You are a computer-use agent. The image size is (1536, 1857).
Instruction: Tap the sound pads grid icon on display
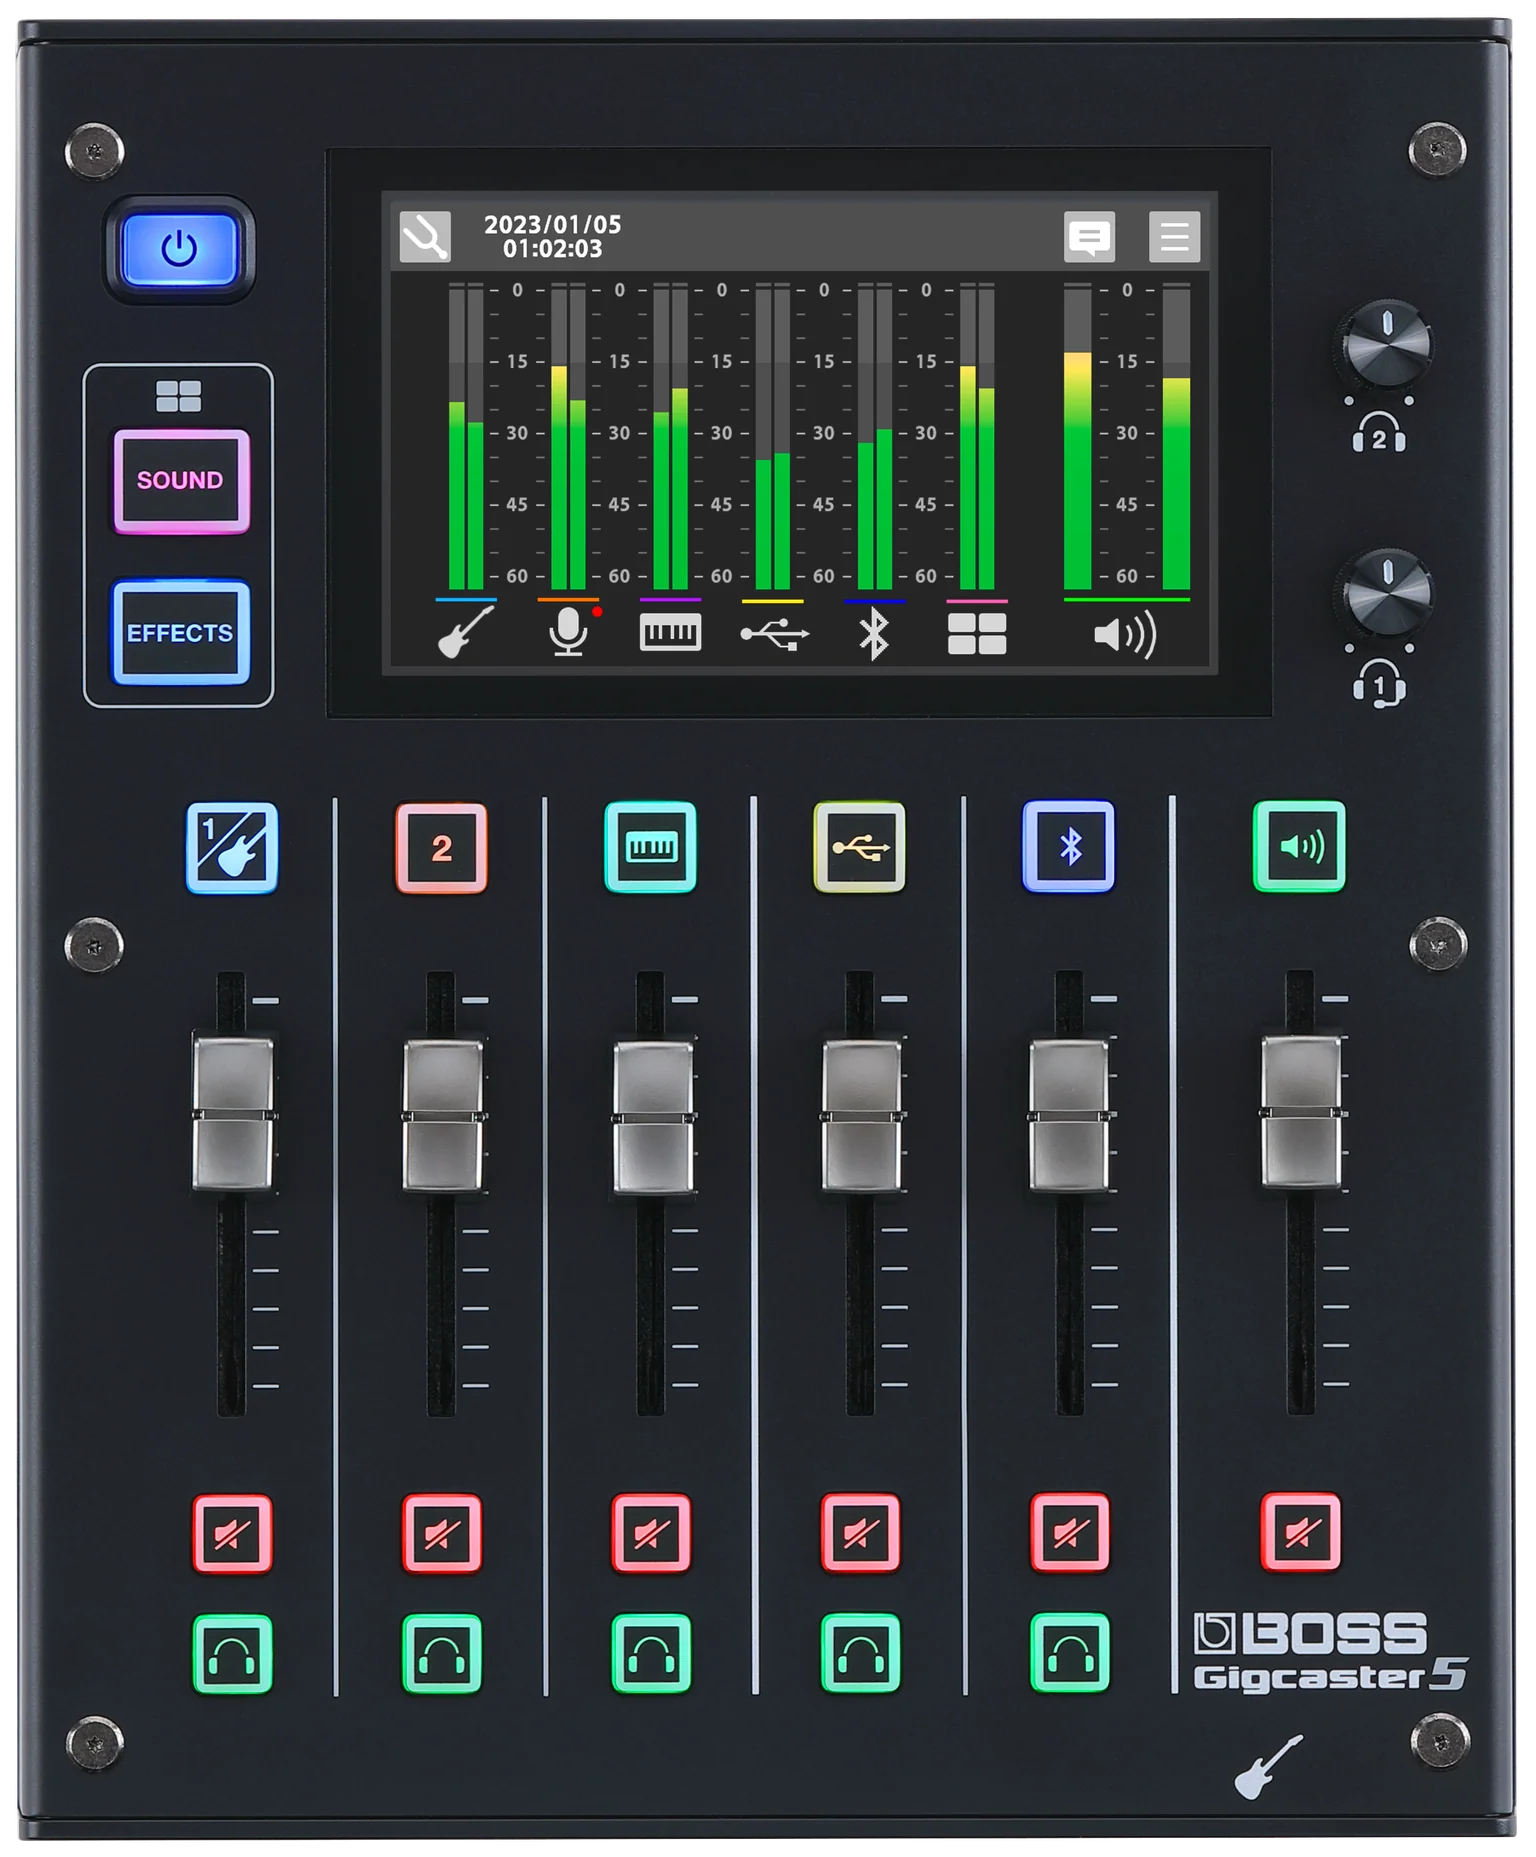point(977,633)
